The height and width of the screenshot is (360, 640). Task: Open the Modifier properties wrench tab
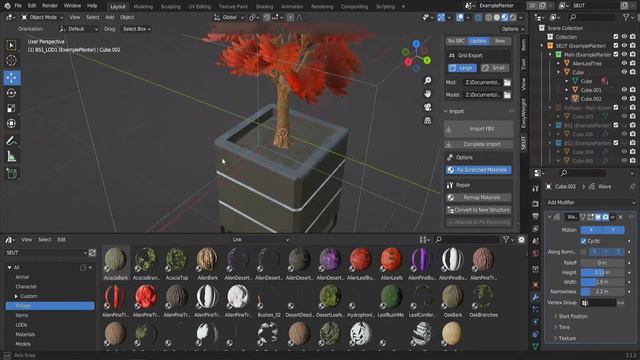536,298
